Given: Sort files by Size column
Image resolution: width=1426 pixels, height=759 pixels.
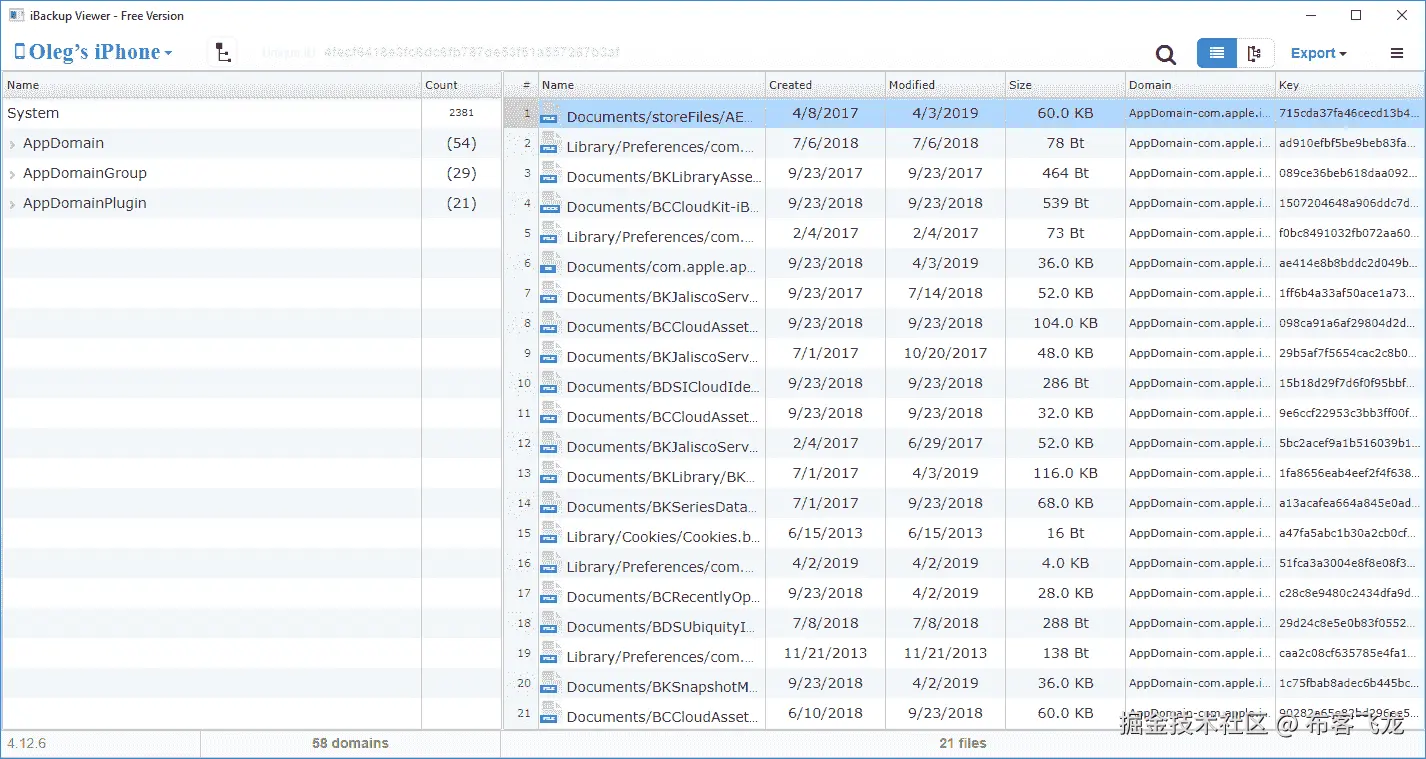Looking at the screenshot, I should pos(1065,85).
